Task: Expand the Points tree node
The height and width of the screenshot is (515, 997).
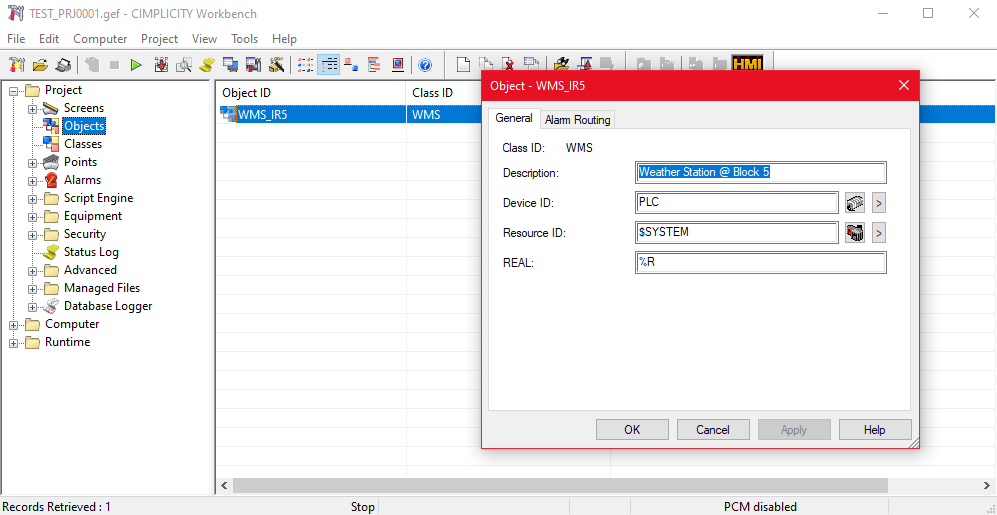Action: click(32, 163)
